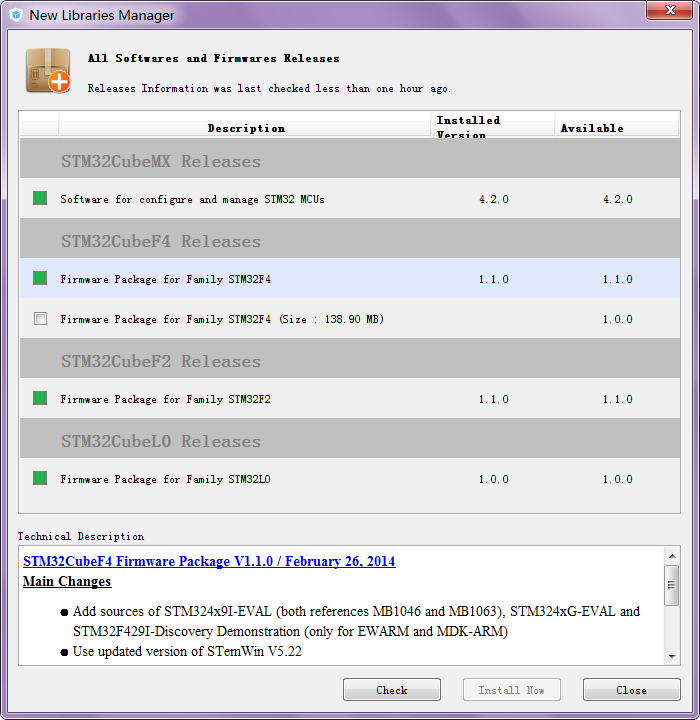Click installed version 1.1.0 of STM32F2
This screenshot has height=720, width=700.
click(x=494, y=399)
